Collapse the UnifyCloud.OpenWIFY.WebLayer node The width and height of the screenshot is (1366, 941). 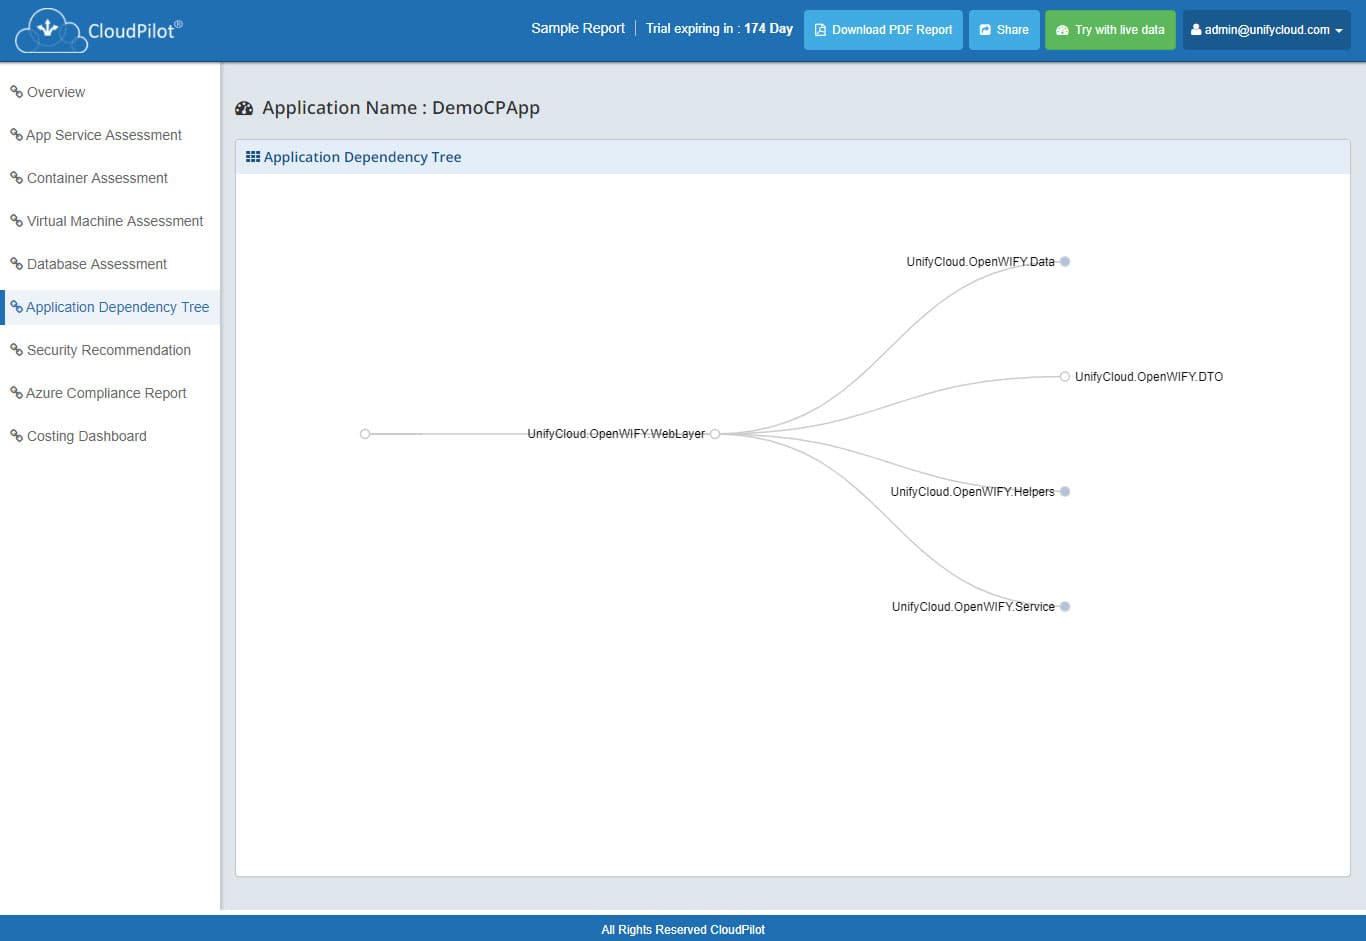[x=715, y=434]
